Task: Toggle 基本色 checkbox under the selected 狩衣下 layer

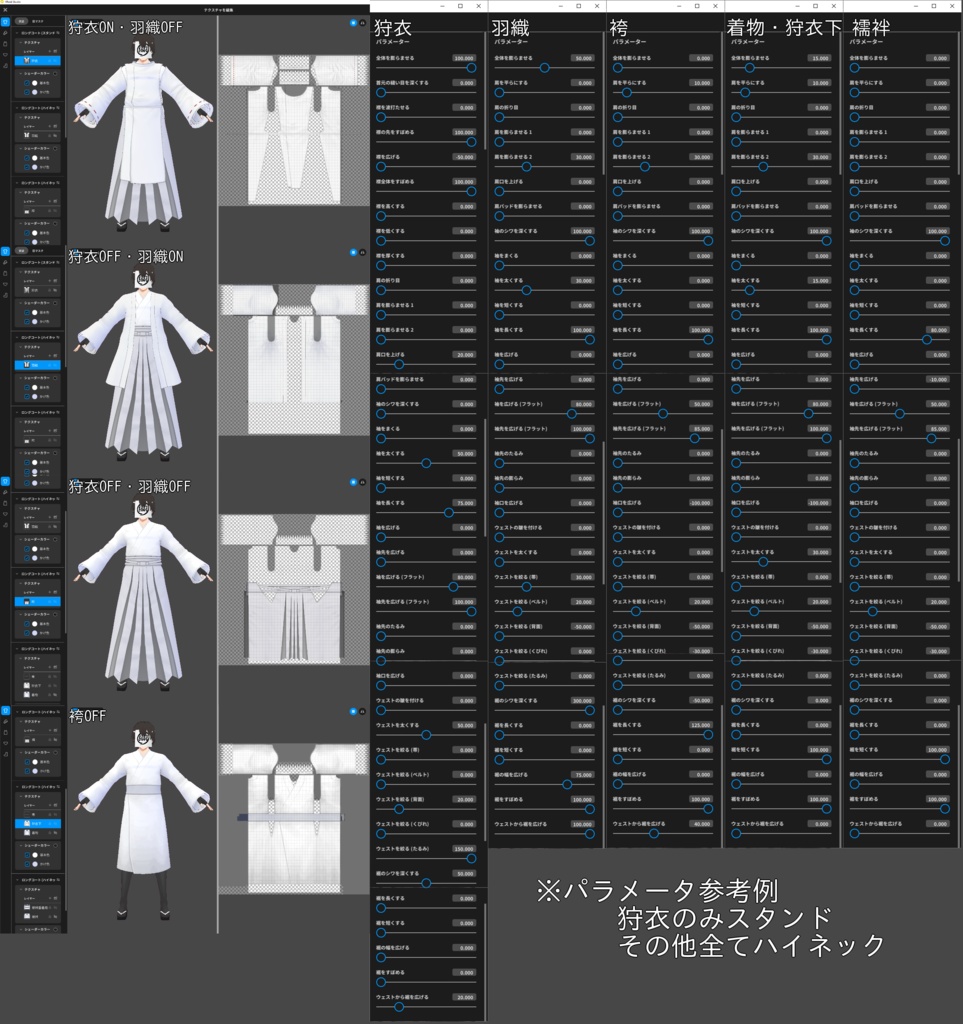Action: pyautogui.click(x=27, y=855)
